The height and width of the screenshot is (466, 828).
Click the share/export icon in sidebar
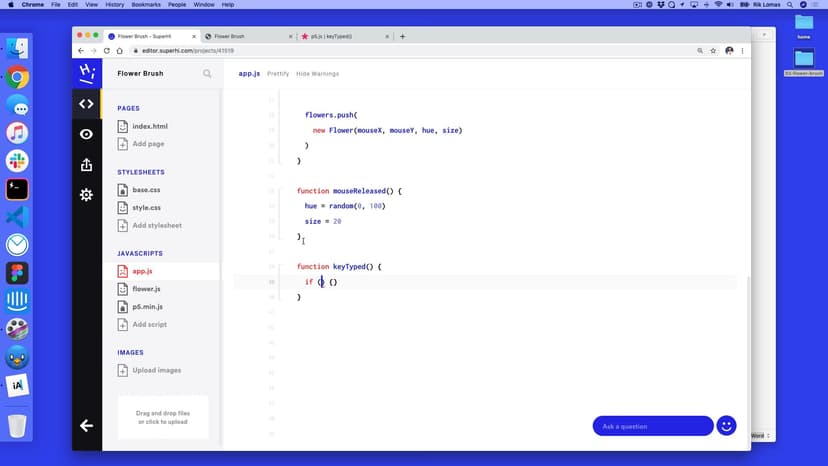[86, 164]
